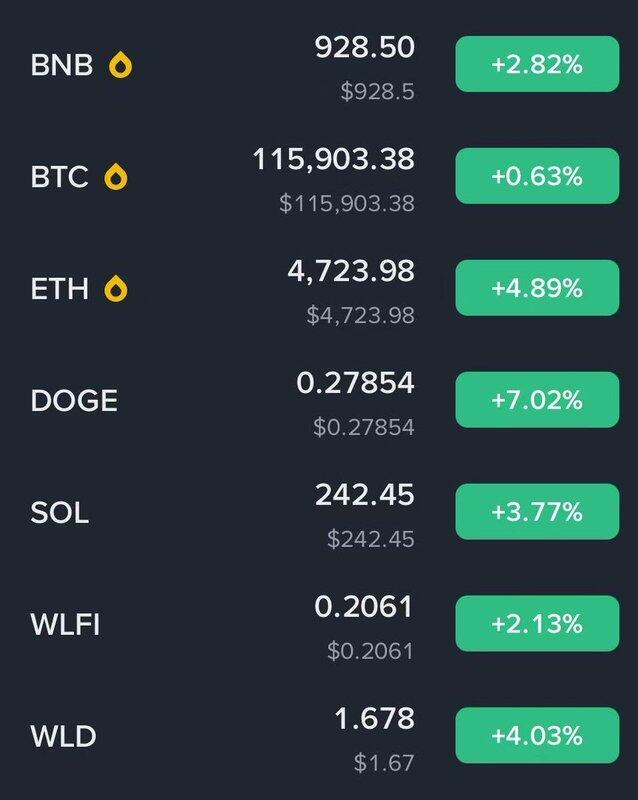
Task: Tap the flame icon beside BTC
Action: tap(116, 177)
